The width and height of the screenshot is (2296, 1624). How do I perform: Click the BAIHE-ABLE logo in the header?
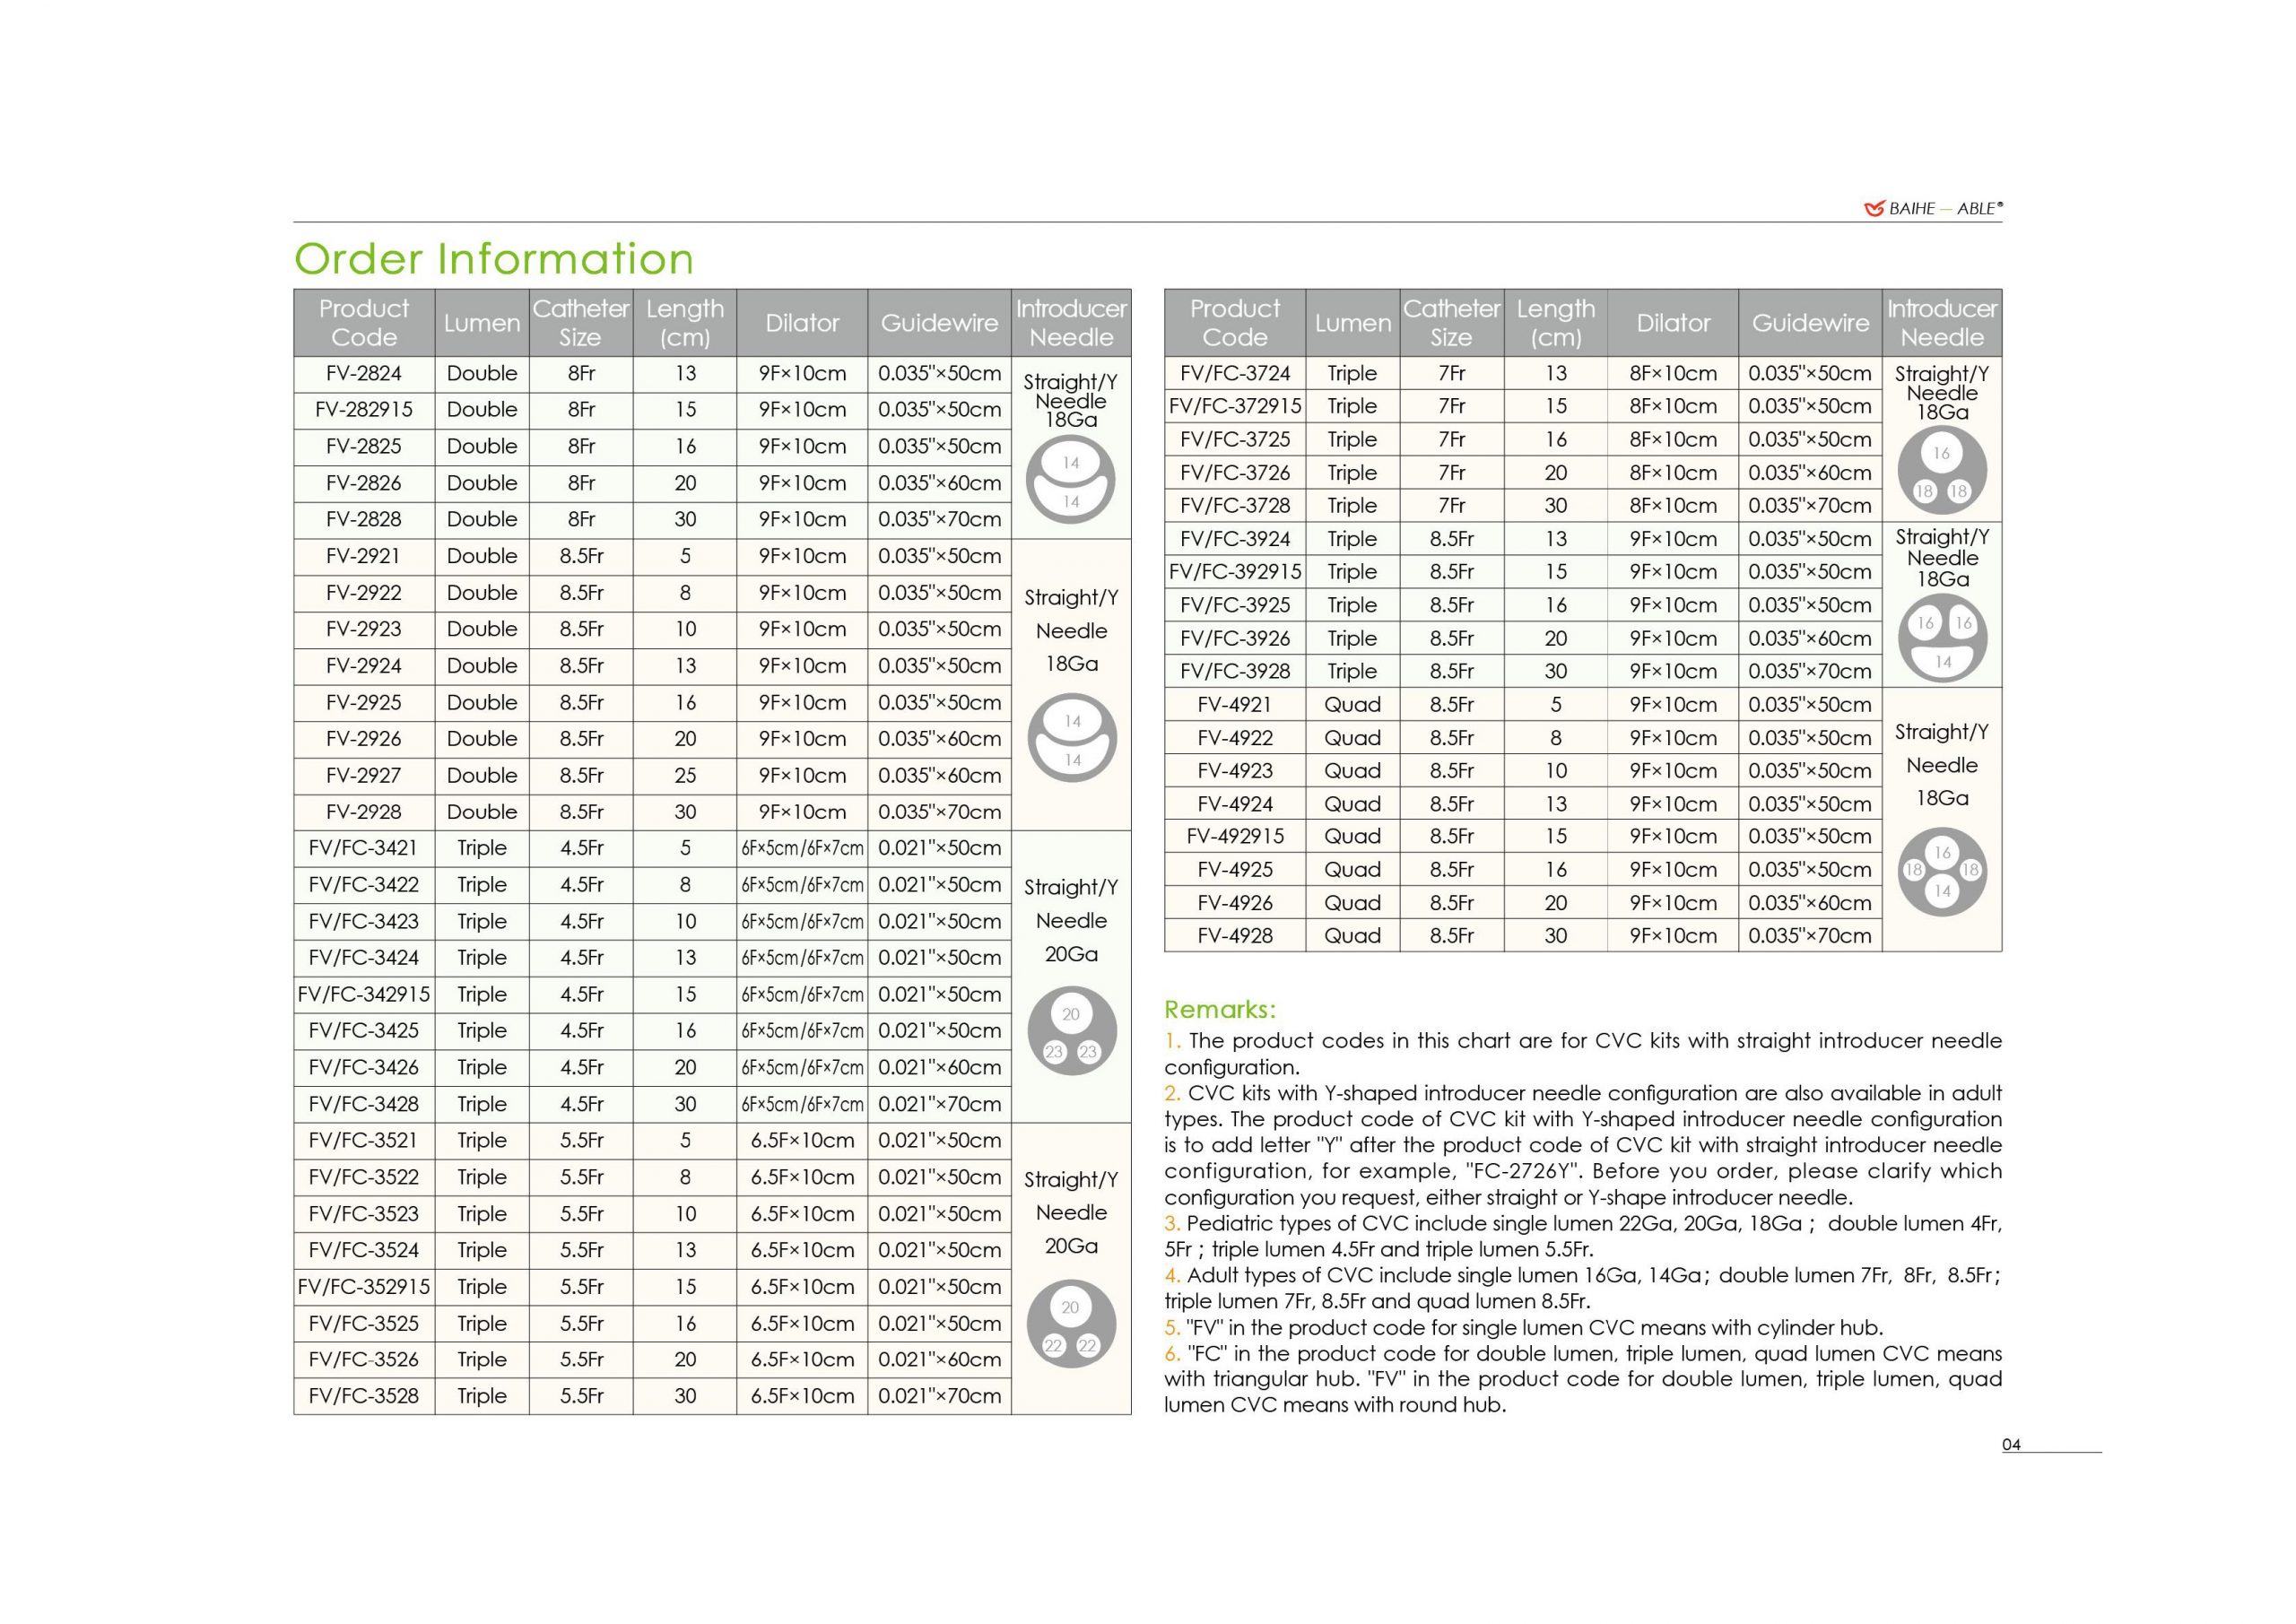pos(1933,208)
